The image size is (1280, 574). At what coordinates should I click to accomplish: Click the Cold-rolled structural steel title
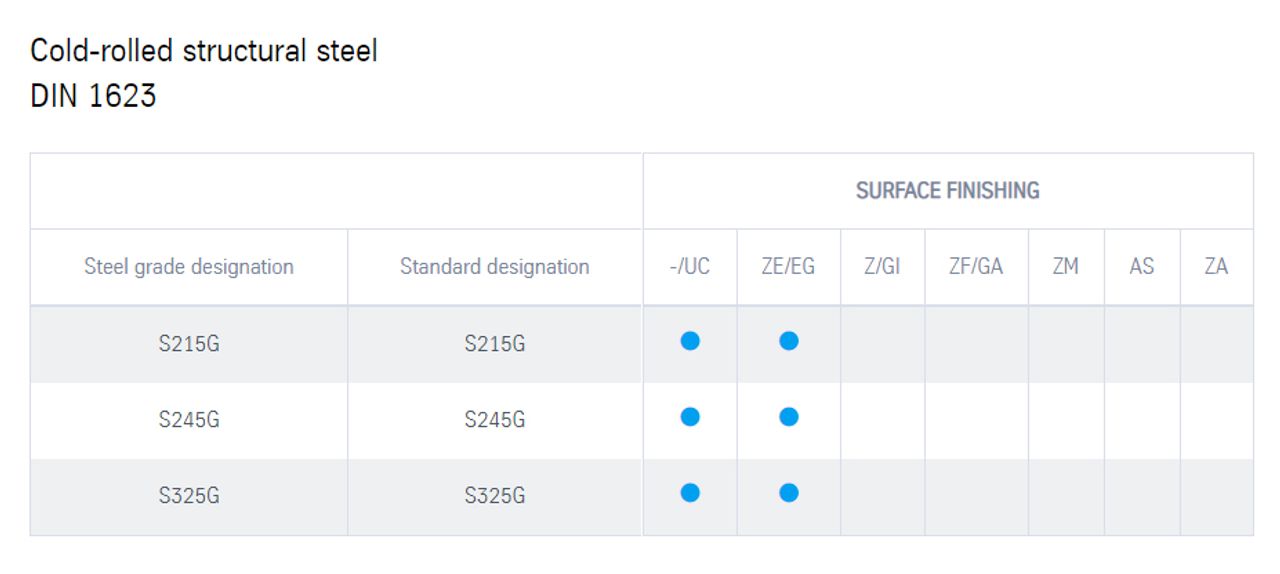(204, 50)
